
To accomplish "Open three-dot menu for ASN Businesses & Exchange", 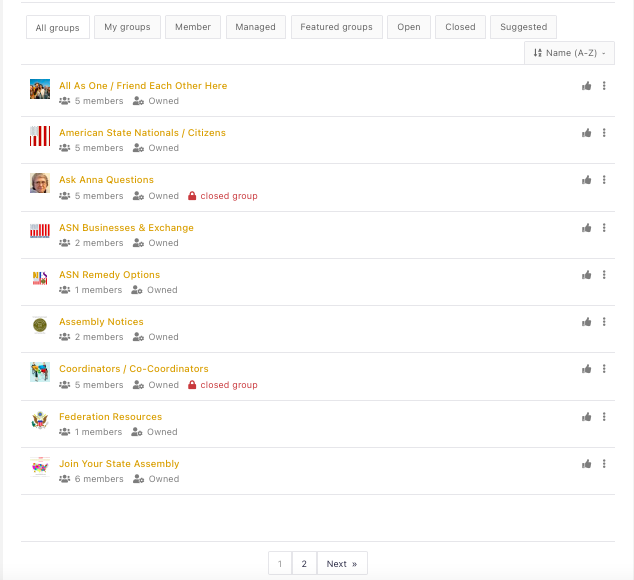I will 604,228.
